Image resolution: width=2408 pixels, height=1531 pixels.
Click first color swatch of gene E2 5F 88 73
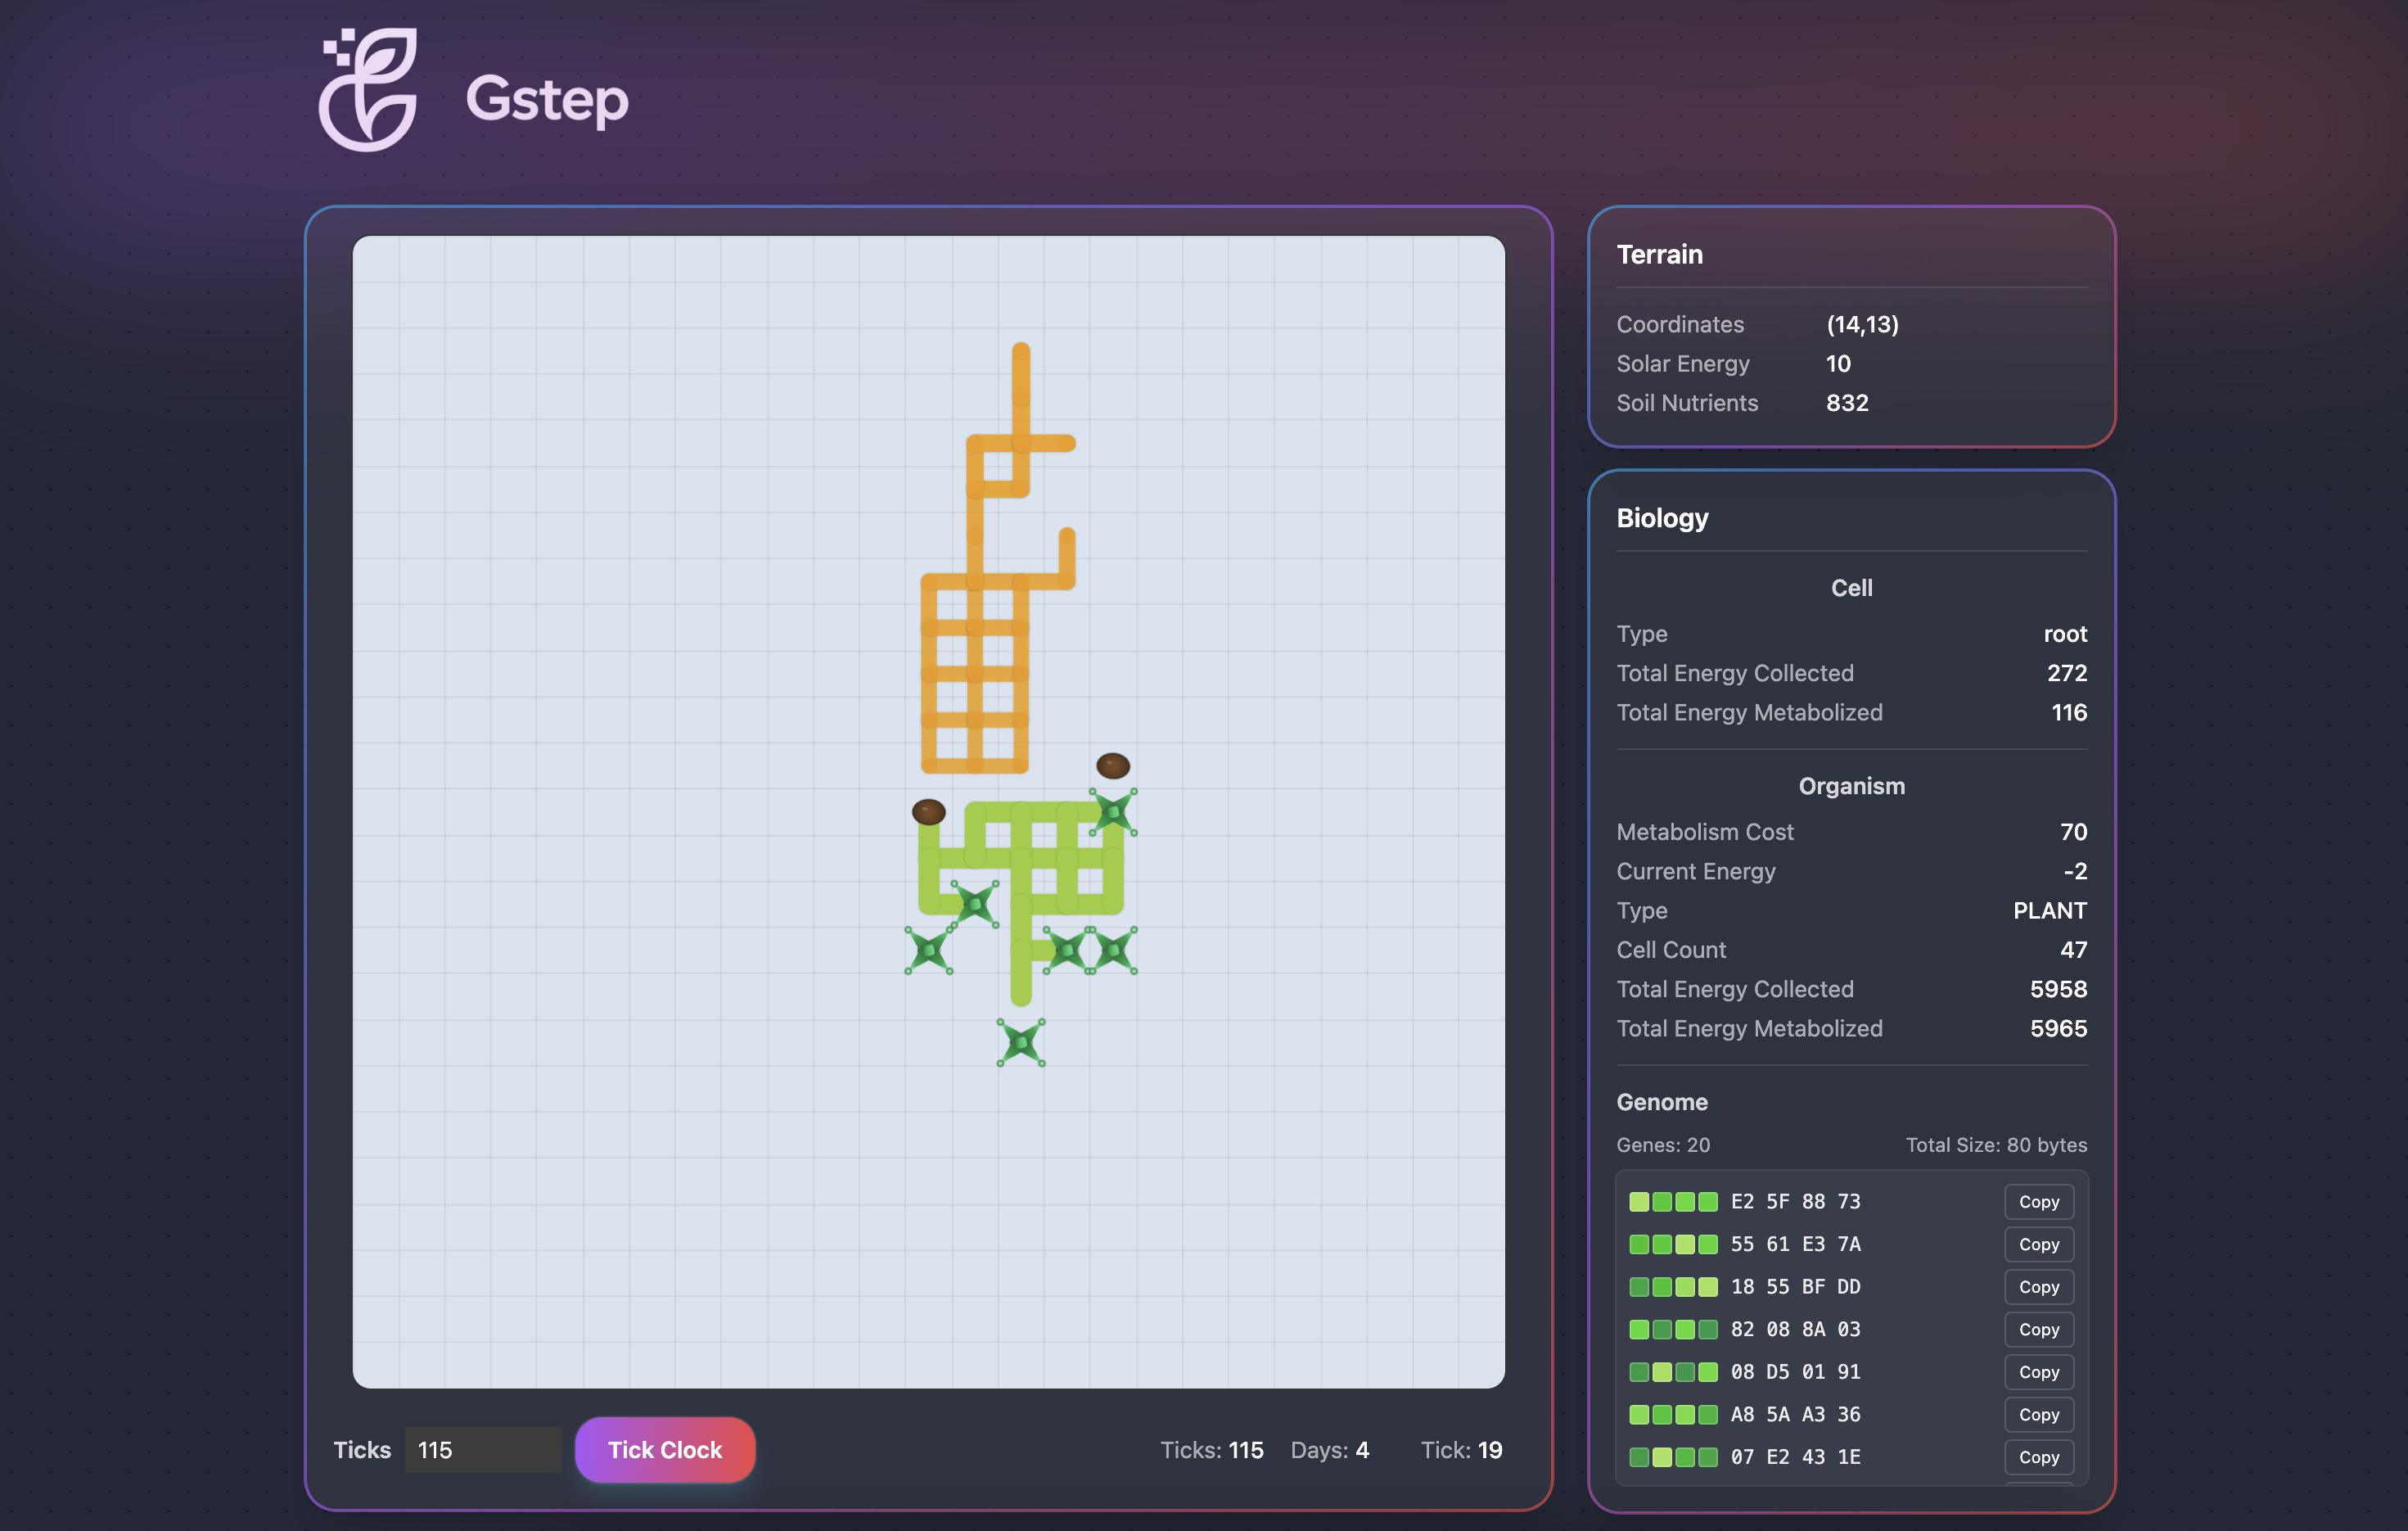1639,1202
